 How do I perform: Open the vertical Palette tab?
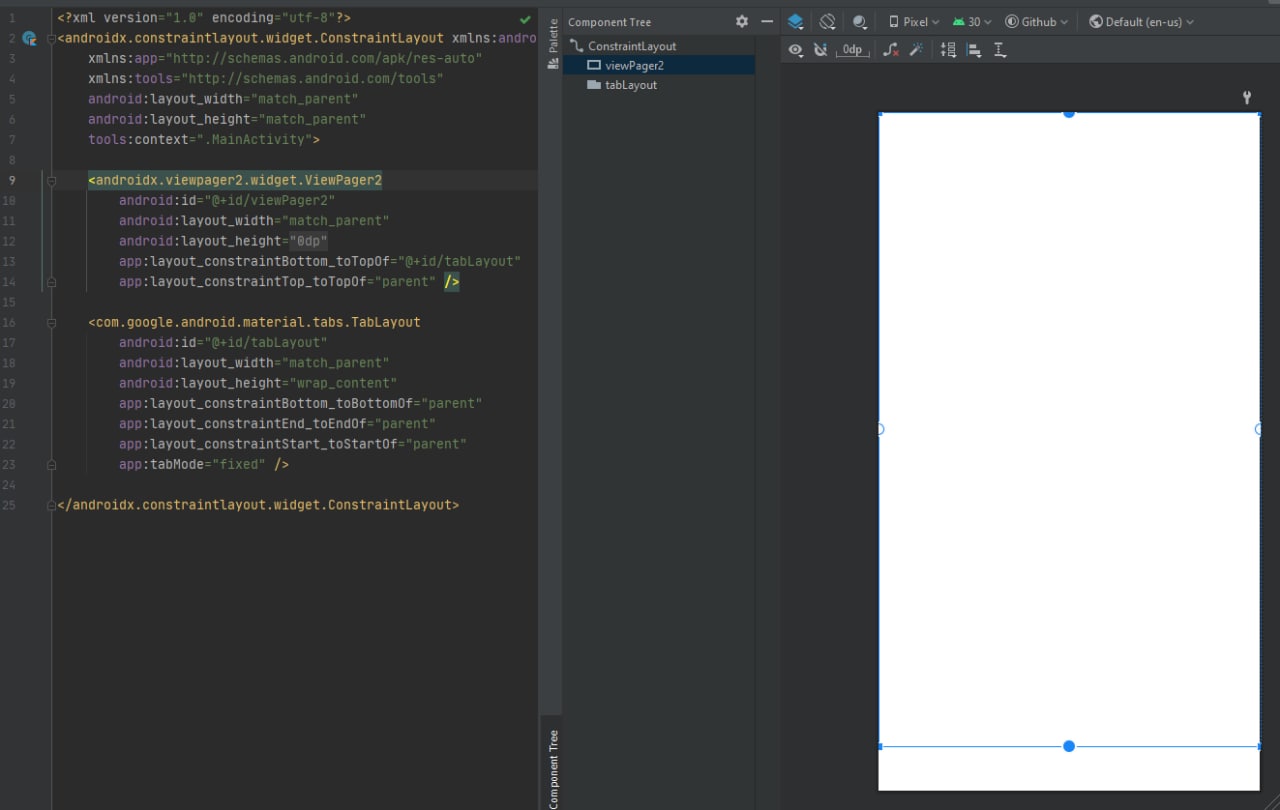point(553,44)
